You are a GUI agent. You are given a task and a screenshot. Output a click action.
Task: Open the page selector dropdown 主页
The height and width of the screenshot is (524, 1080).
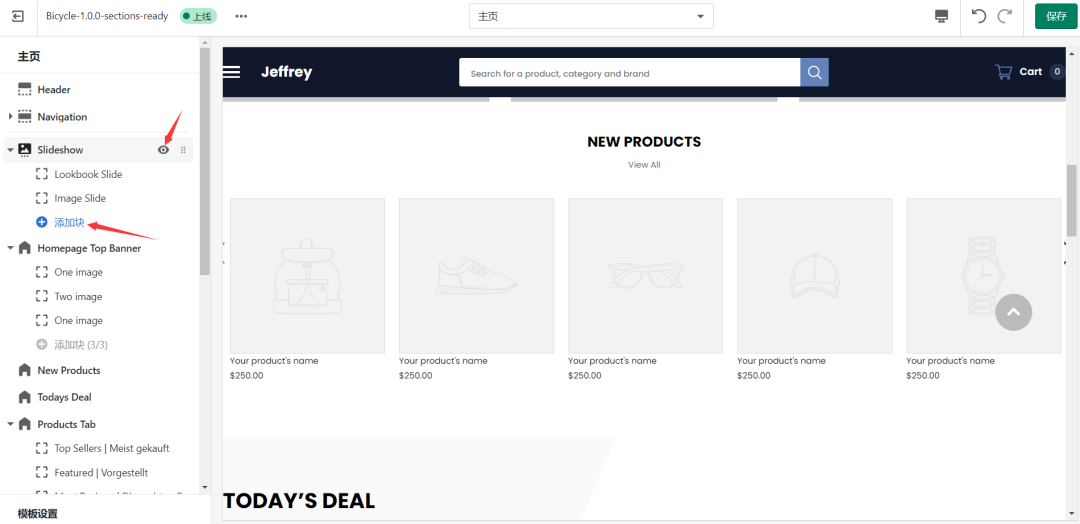tap(591, 16)
